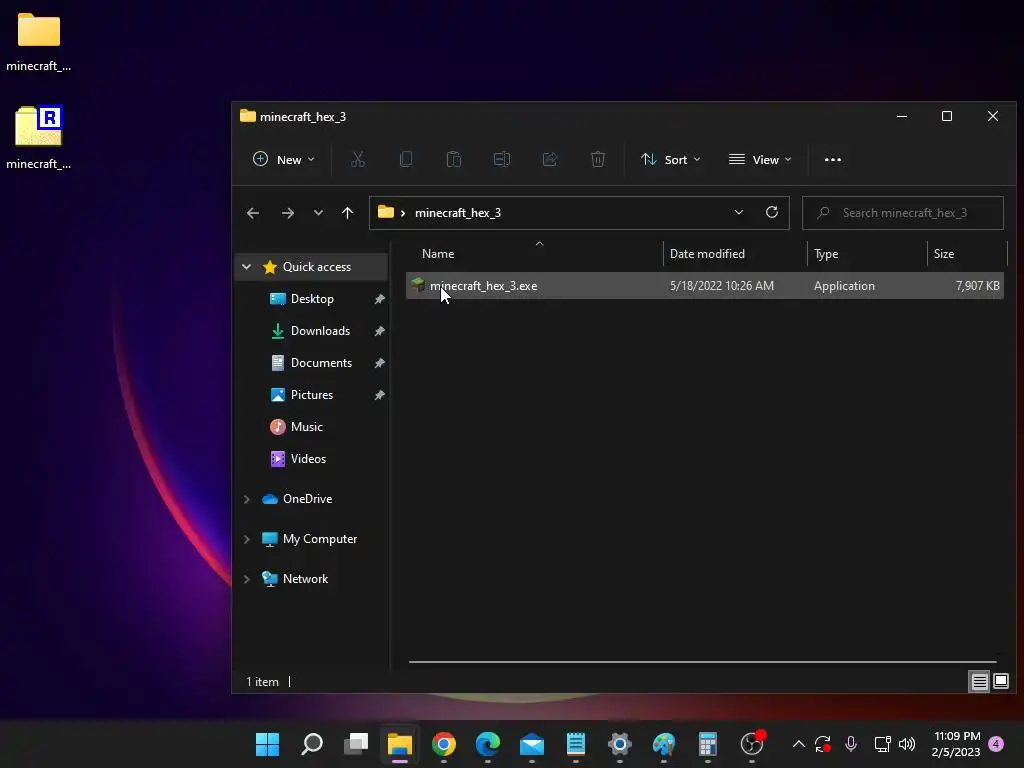
Task: Click the Paste clipboard icon
Action: (454, 159)
